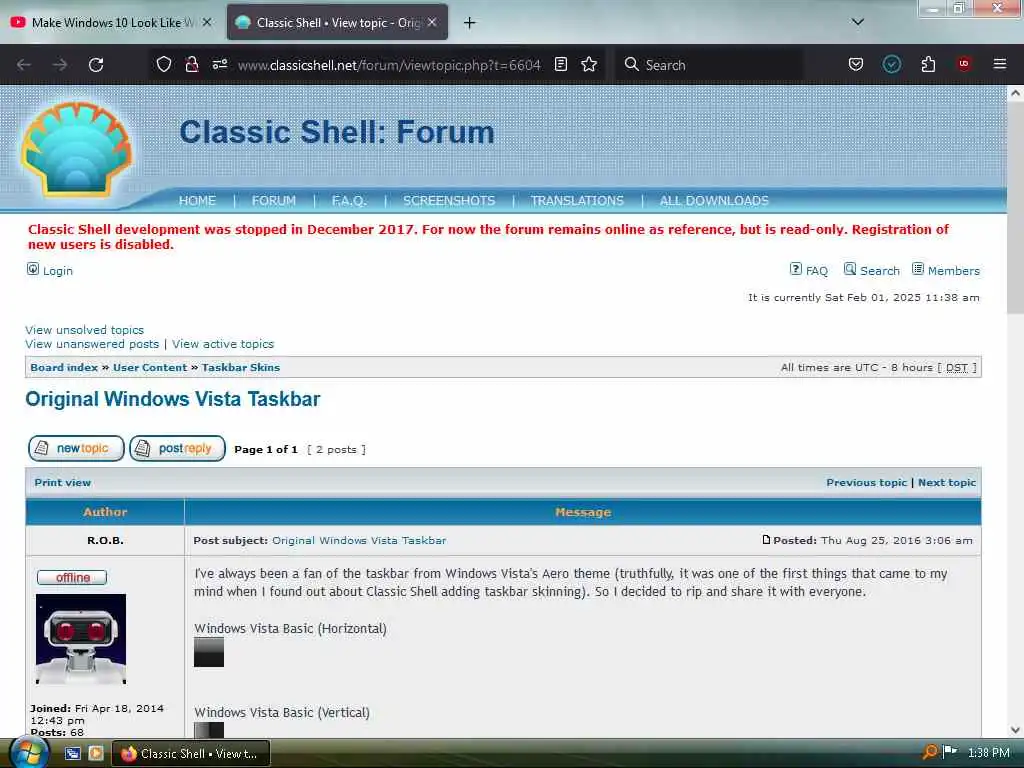Click the Classic Shell View t... taskbar button
Screen dimensions: 1024x768
tap(191, 754)
